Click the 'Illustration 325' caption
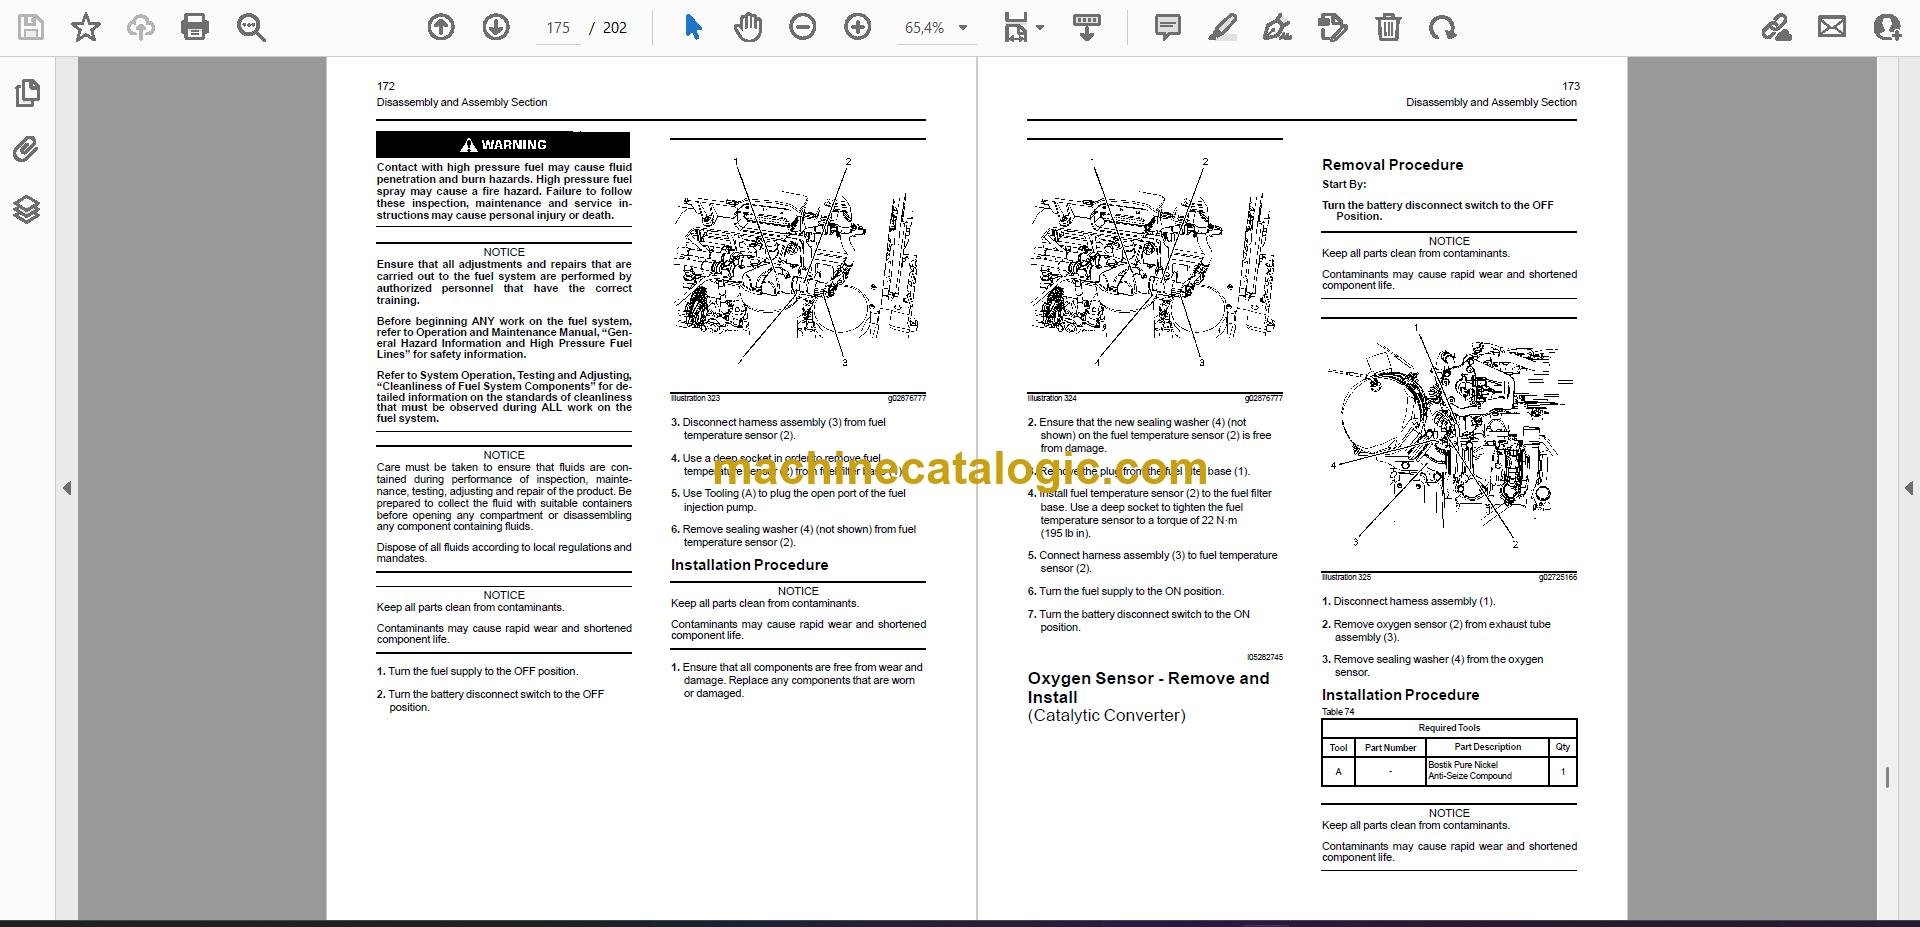 [1346, 577]
